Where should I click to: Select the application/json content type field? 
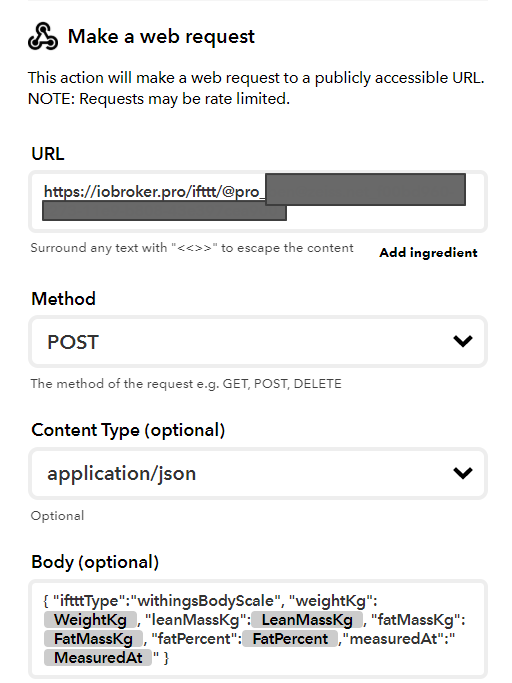(258, 473)
